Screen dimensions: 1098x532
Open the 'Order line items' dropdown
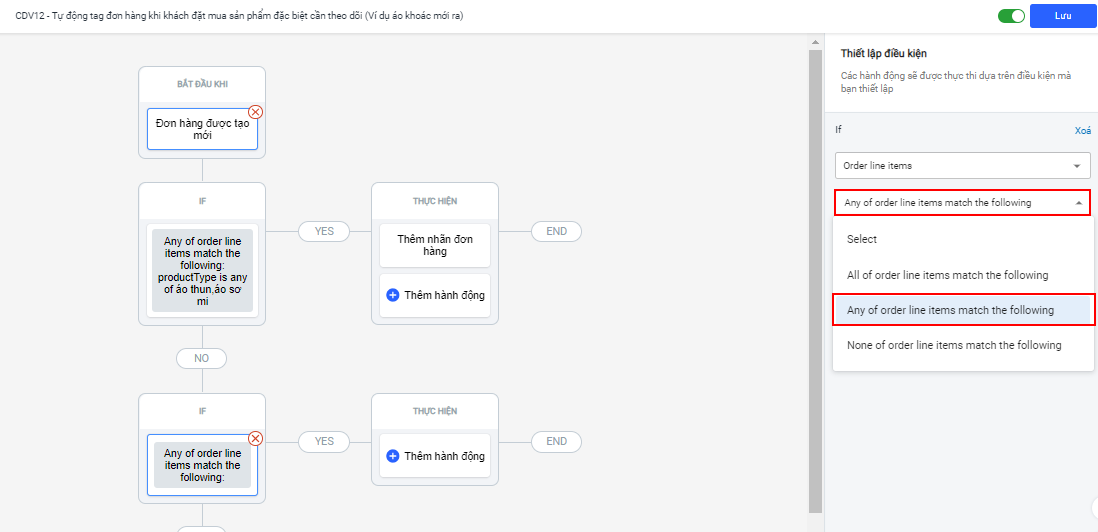[962, 166]
